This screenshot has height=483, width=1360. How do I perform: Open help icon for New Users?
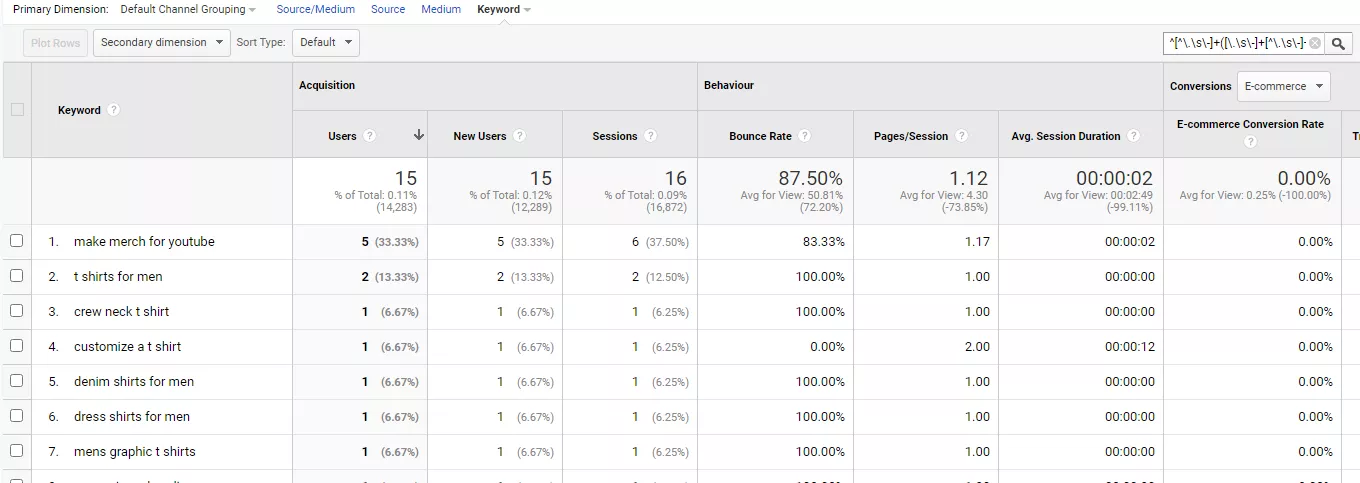519,136
